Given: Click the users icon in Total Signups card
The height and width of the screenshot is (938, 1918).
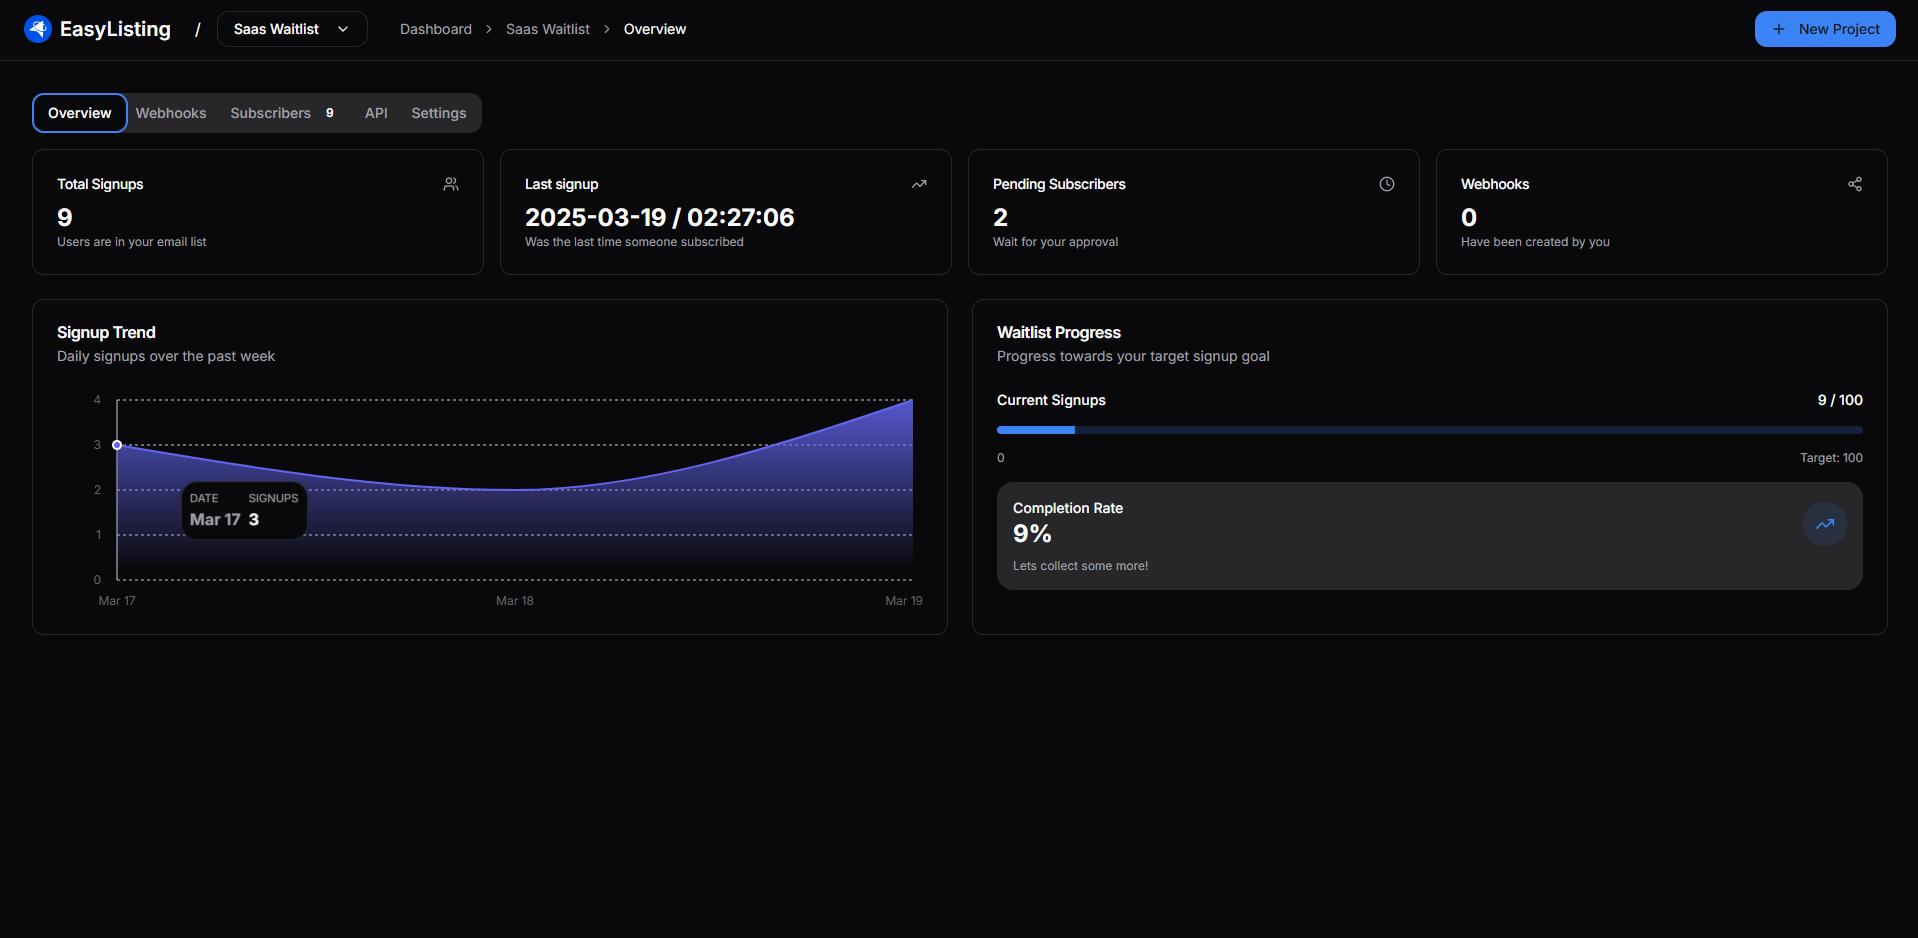Looking at the screenshot, I should click(451, 184).
